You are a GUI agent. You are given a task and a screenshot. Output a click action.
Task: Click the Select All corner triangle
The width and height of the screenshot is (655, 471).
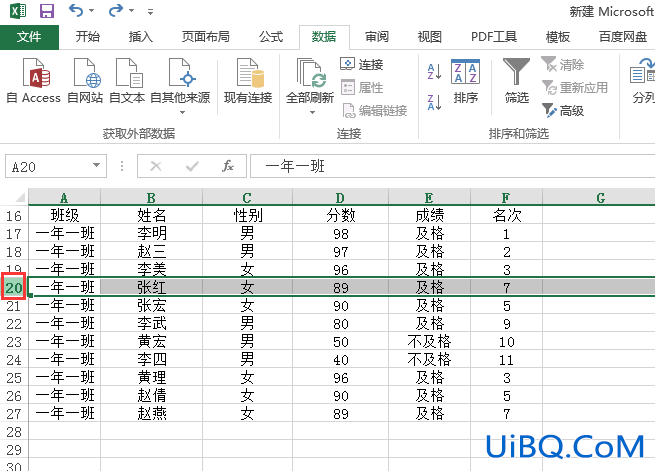(19, 198)
